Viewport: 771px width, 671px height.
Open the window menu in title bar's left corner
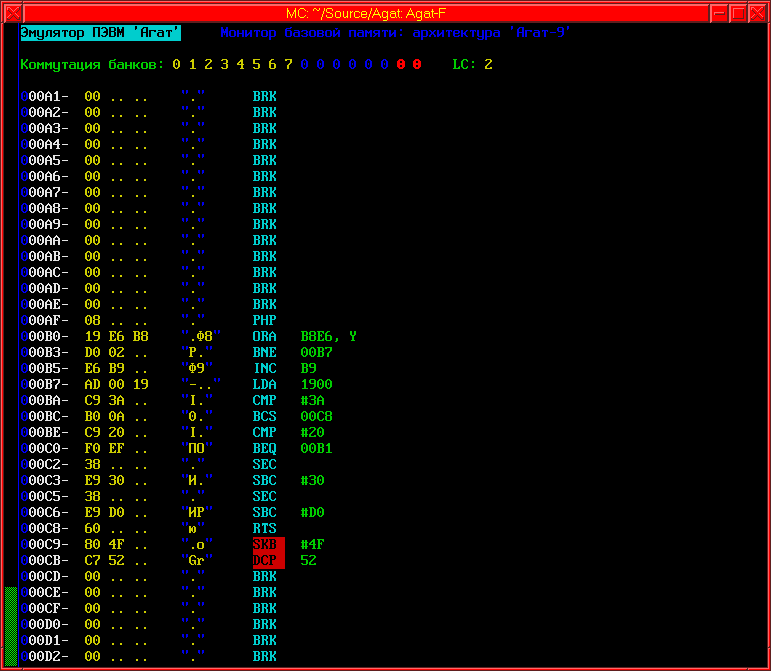11,11
